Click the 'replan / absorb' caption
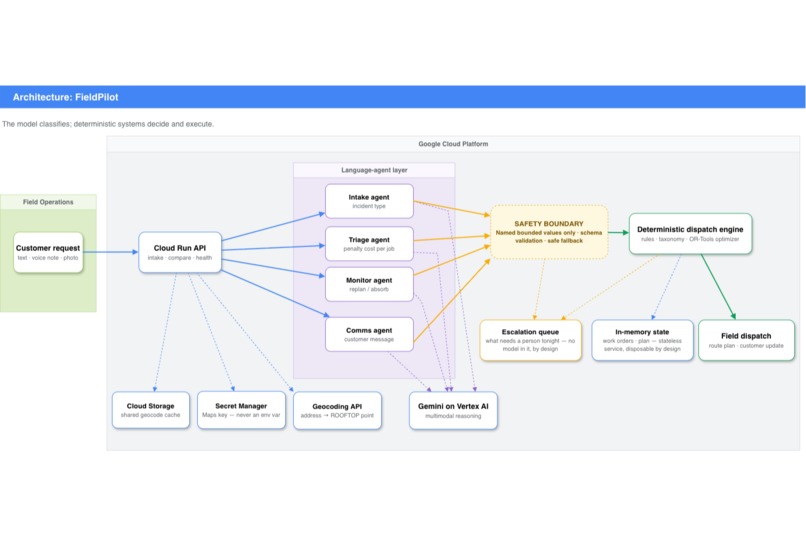The image size is (806, 537). click(x=369, y=289)
